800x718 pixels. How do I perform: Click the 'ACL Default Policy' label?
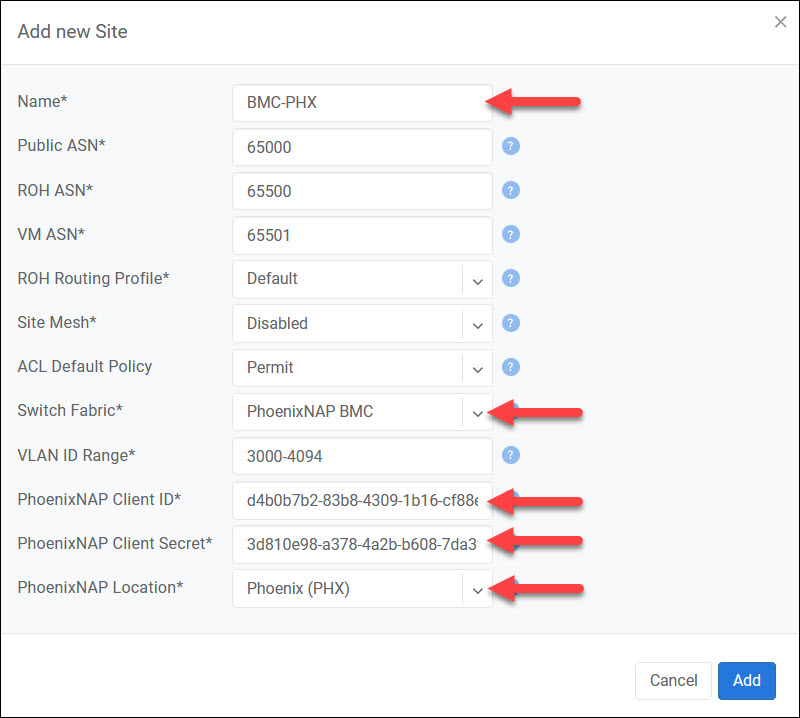pos(85,366)
